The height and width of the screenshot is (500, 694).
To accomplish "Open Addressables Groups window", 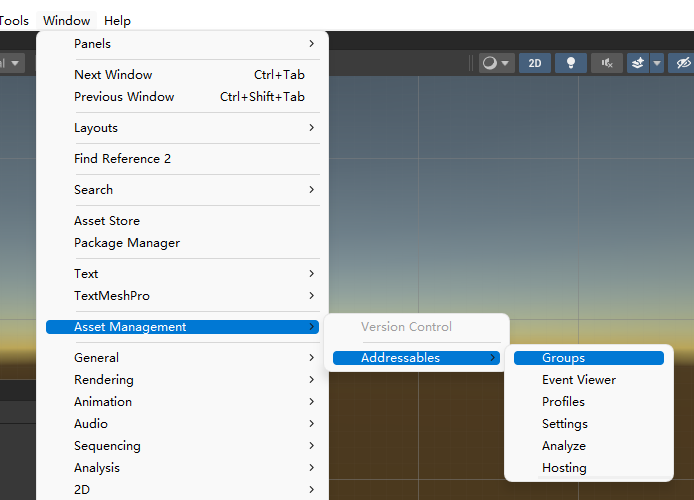I will click(589, 358).
